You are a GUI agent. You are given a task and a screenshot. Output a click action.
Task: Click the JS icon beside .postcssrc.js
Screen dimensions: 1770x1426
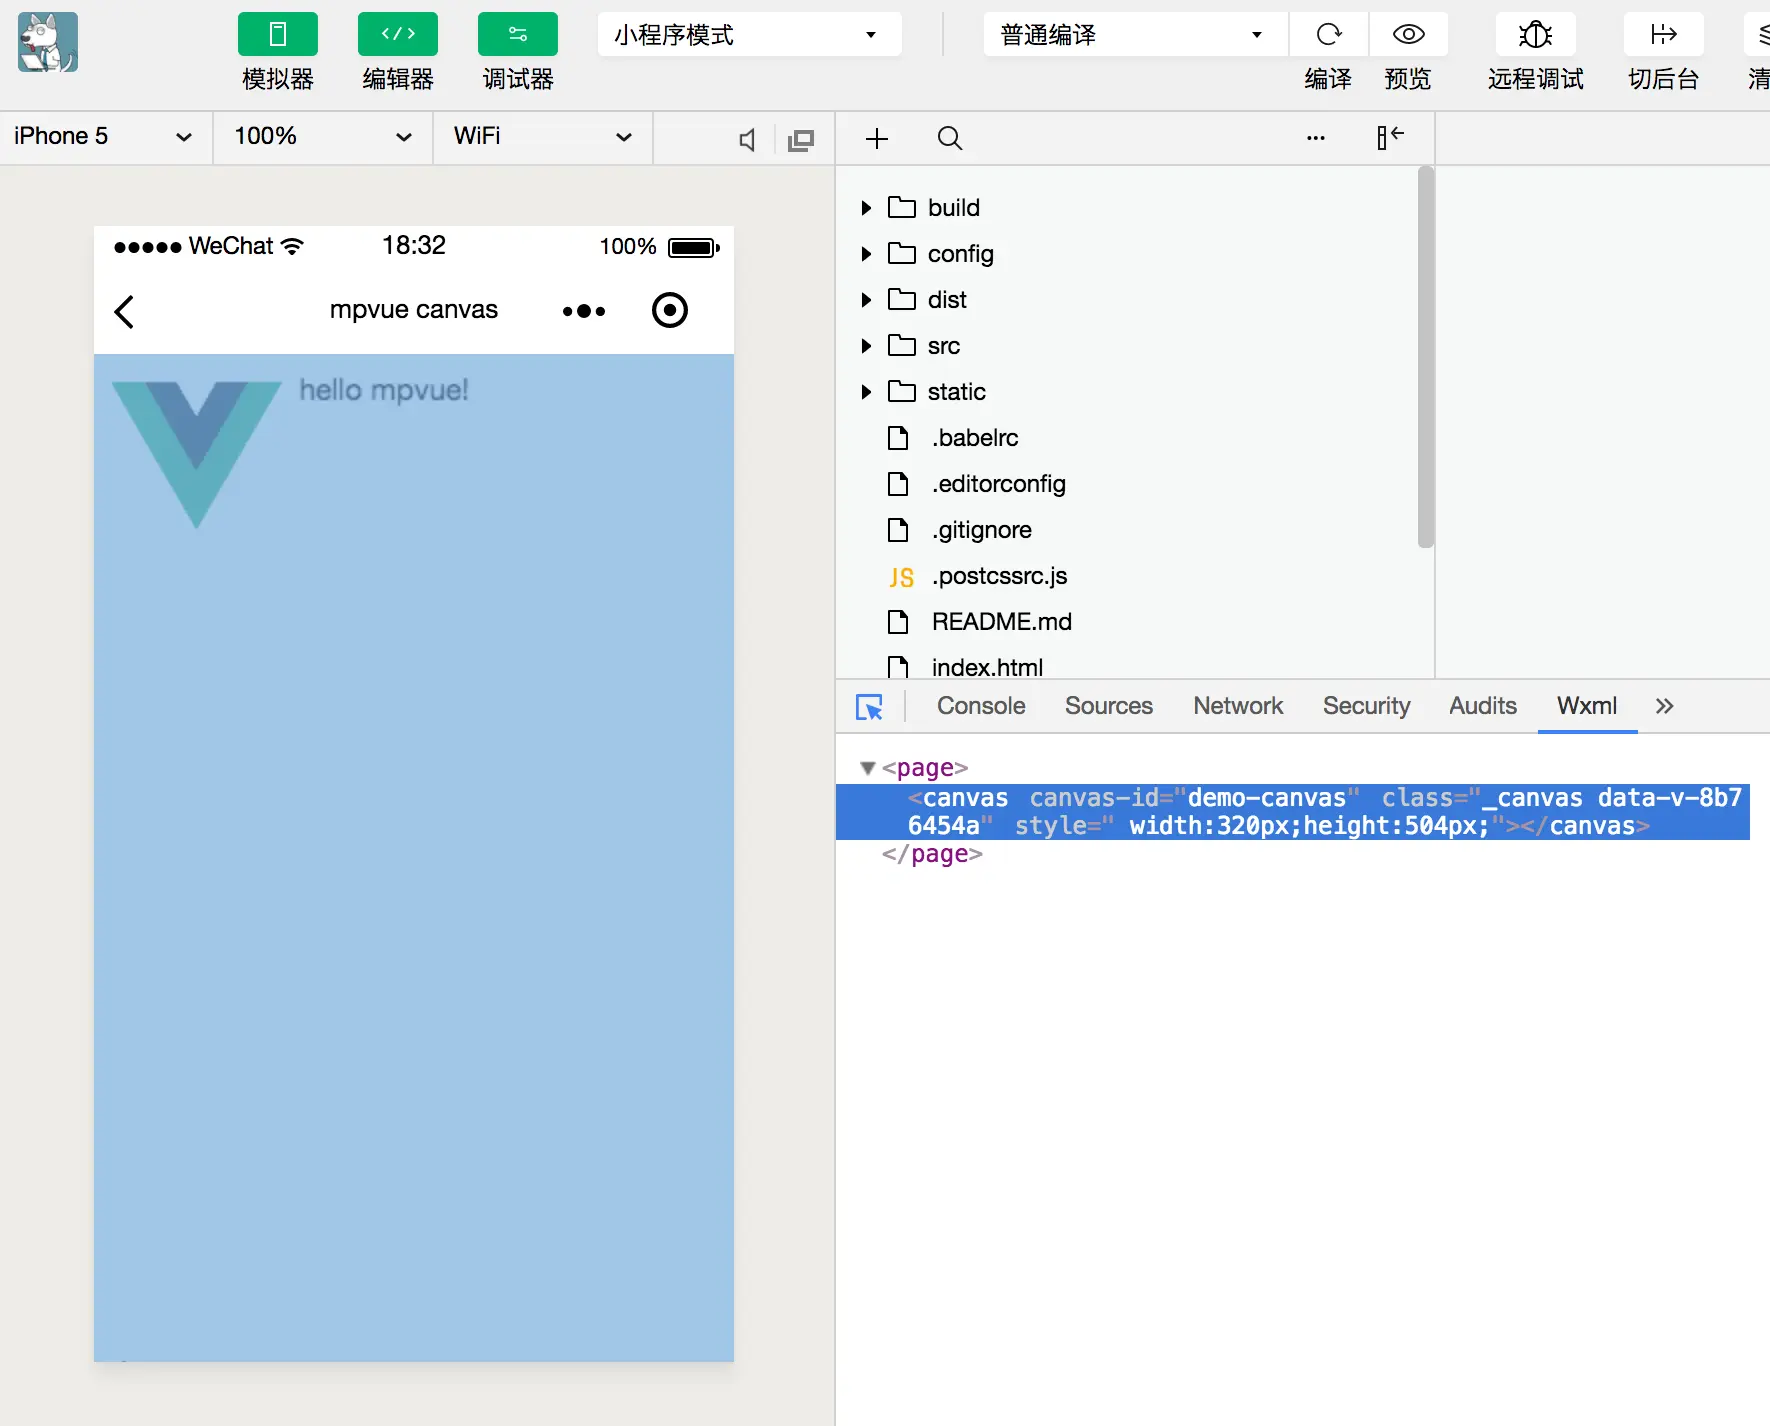(x=901, y=577)
